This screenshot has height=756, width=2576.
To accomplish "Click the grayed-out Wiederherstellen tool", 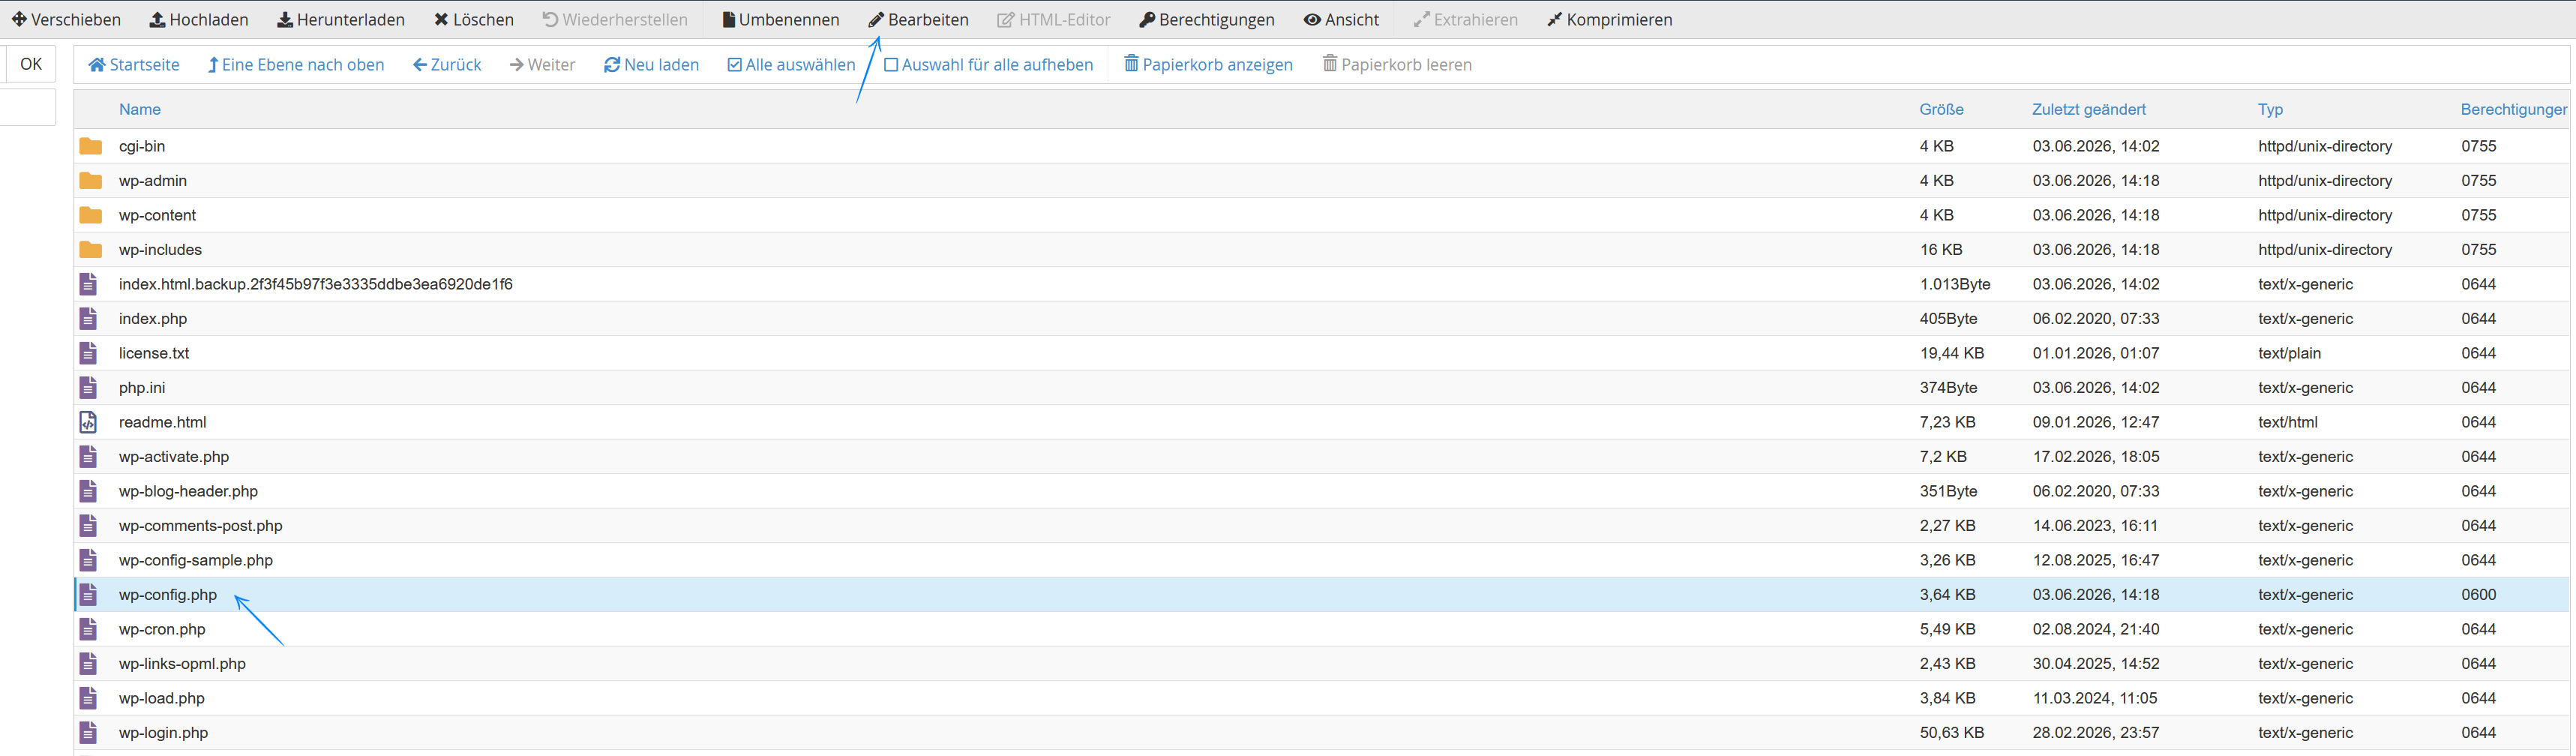I will 615,20.
